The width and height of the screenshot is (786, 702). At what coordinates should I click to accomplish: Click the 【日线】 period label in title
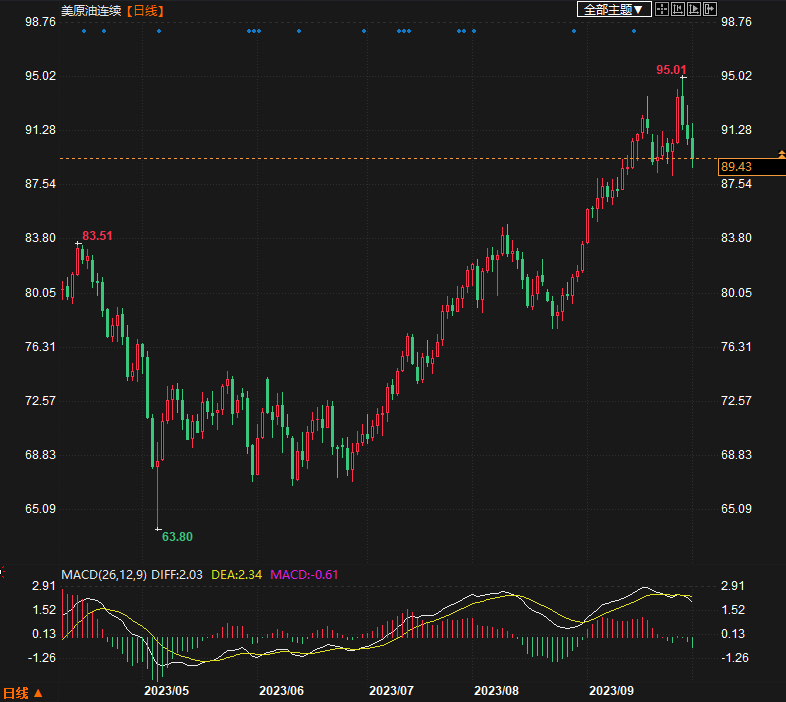145,10
